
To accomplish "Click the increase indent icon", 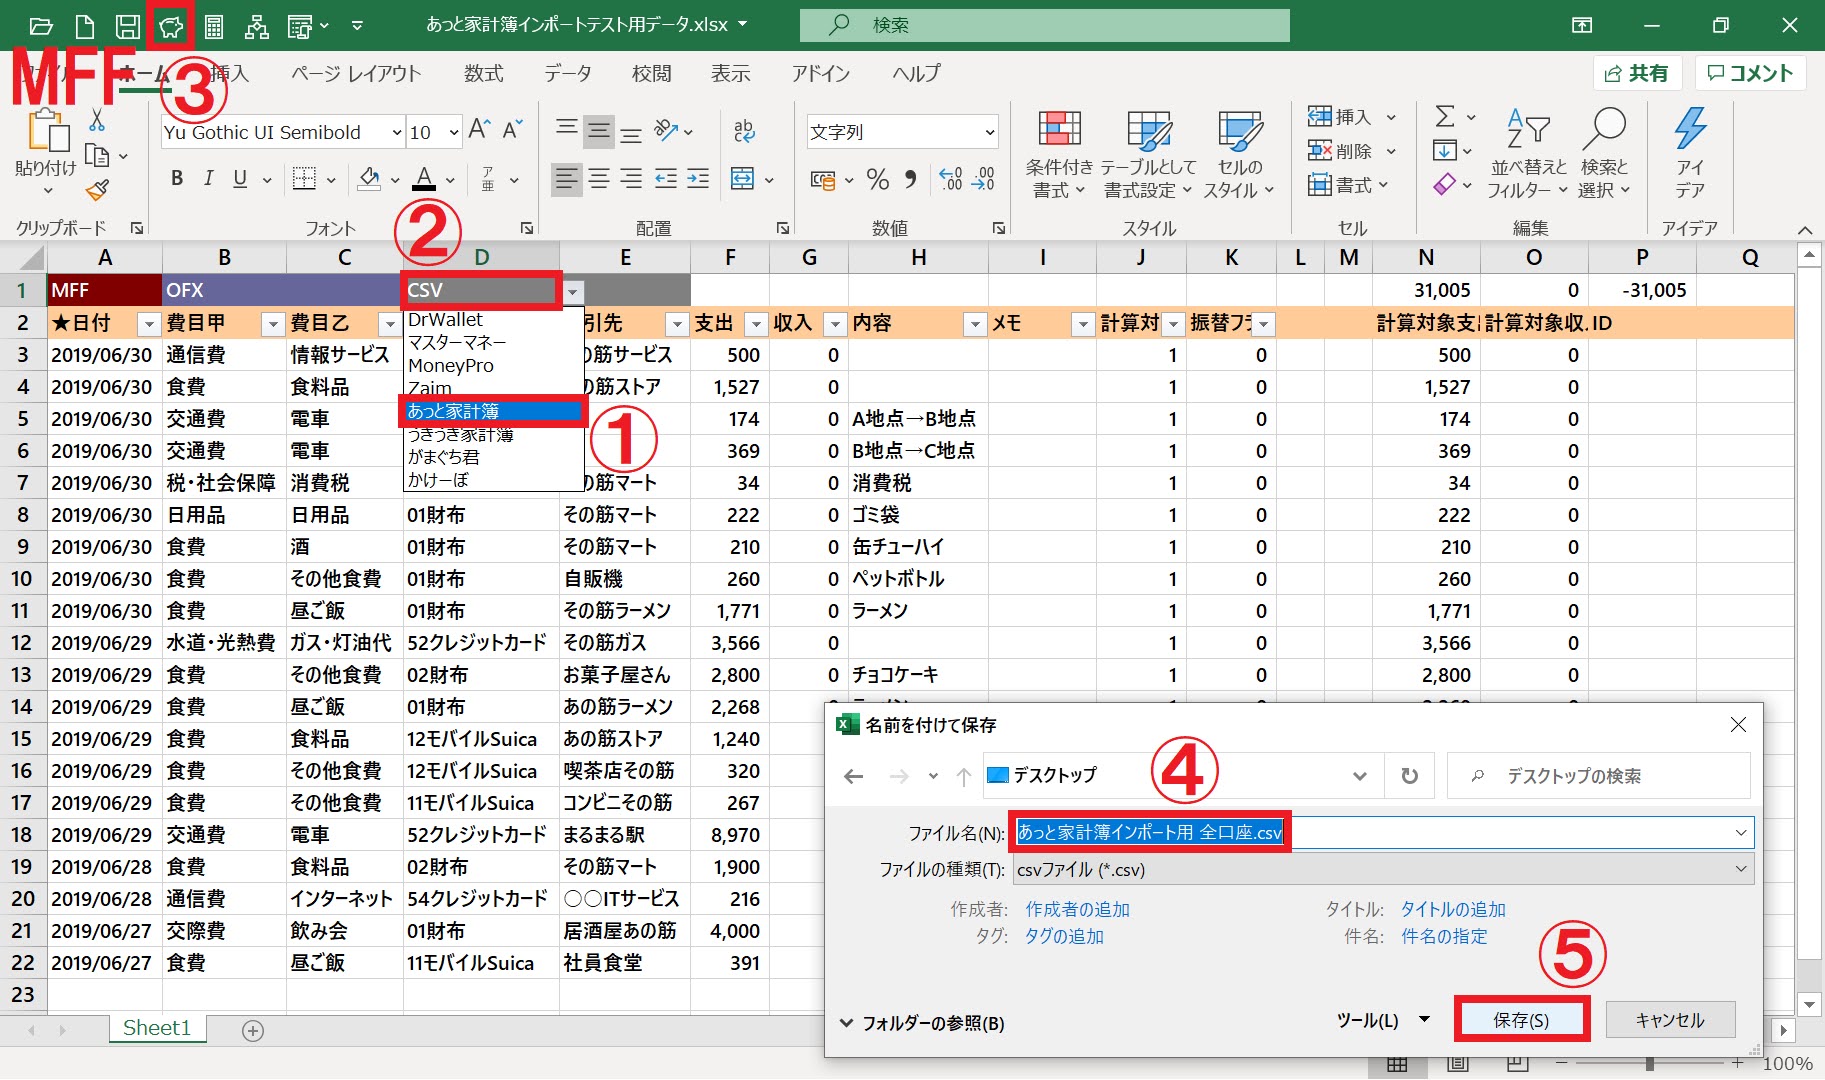I will coord(698,179).
